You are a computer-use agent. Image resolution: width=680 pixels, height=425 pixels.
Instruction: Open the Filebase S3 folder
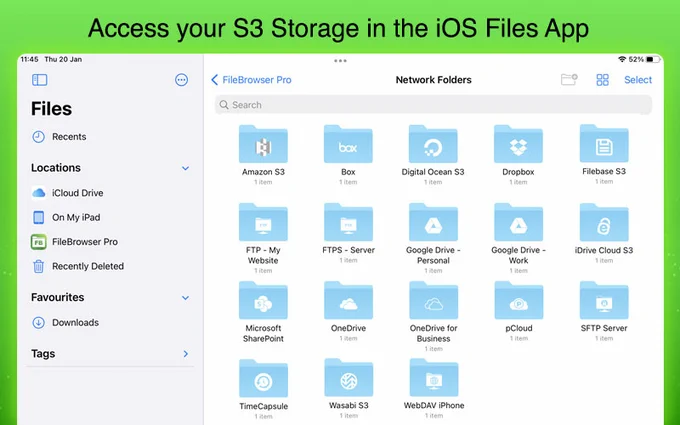click(x=604, y=144)
